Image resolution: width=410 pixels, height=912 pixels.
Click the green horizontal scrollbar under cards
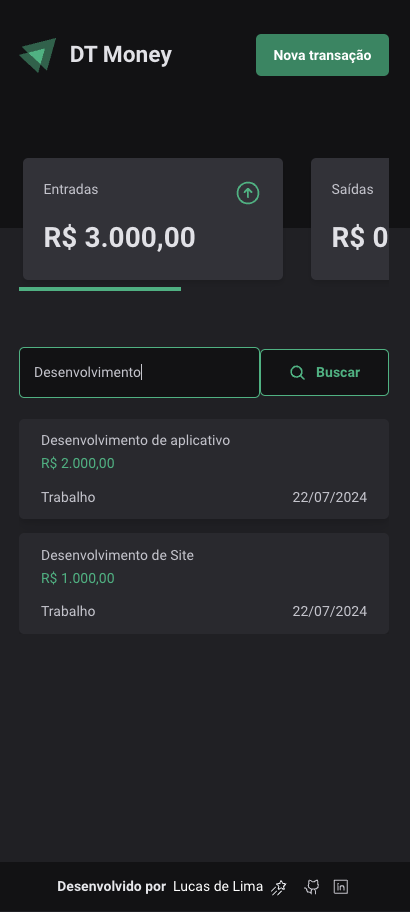click(100, 288)
